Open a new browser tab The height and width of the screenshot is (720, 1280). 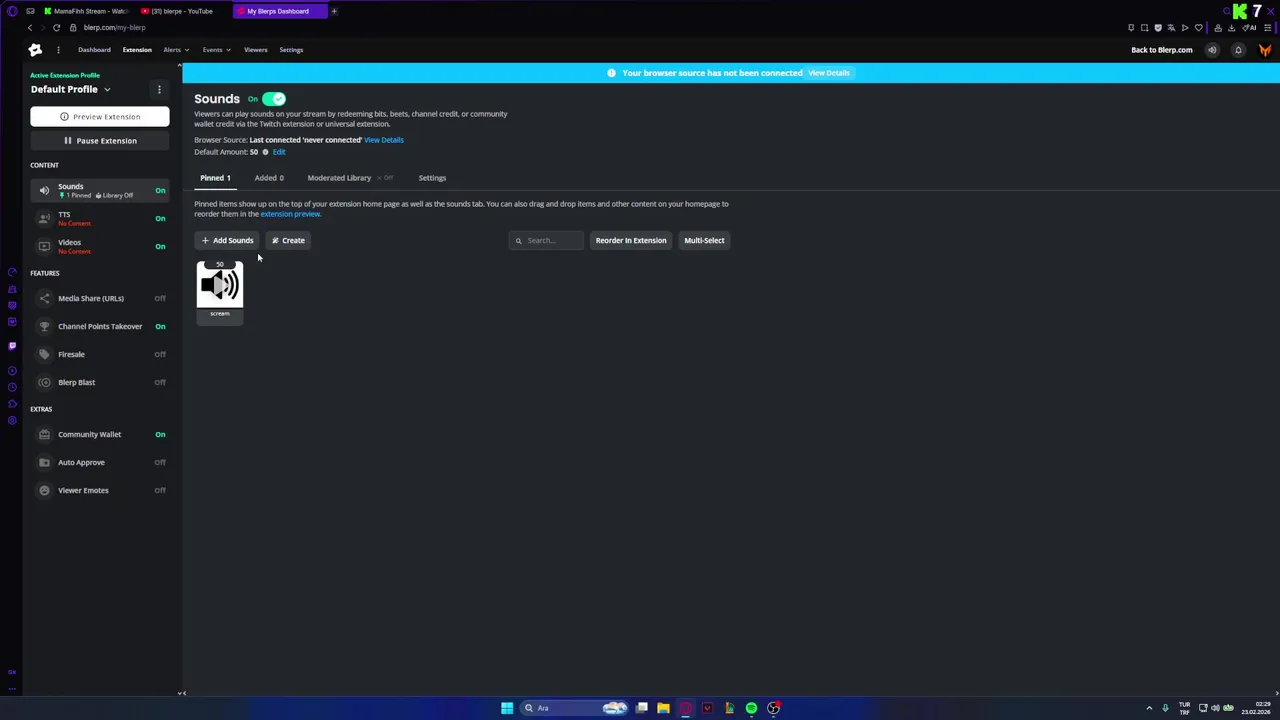coord(334,11)
